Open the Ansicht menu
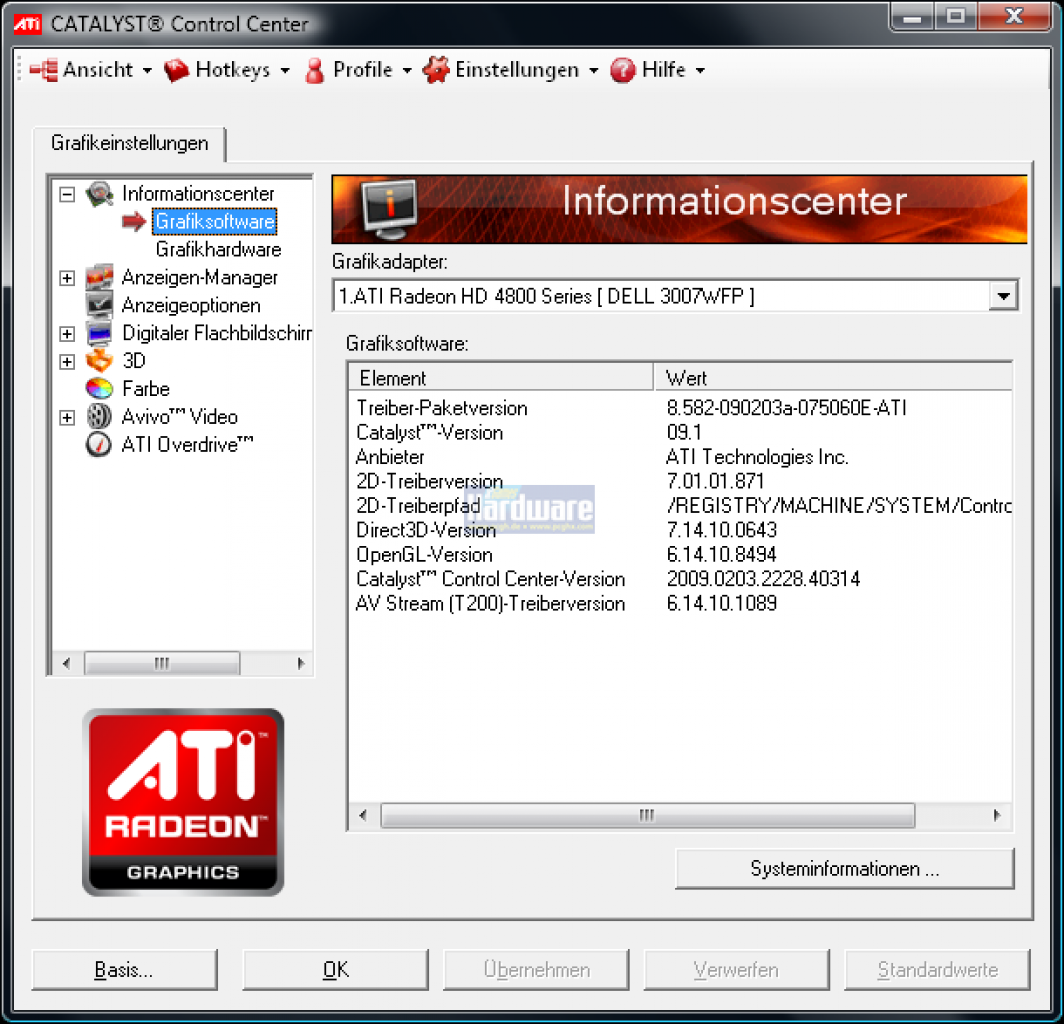This screenshot has height=1024, width=1064. click(x=90, y=70)
